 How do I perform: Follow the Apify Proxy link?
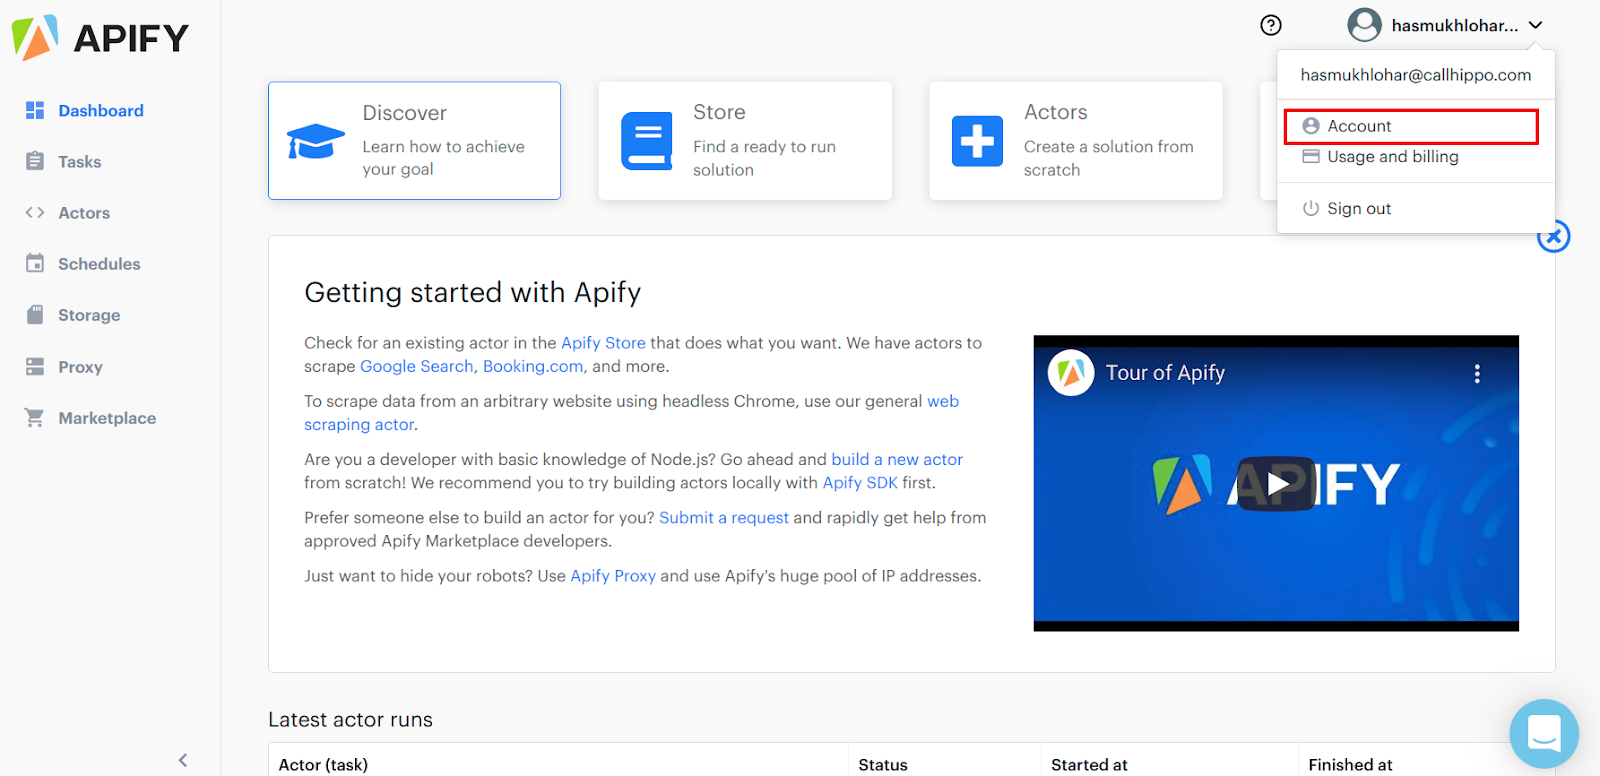point(613,576)
